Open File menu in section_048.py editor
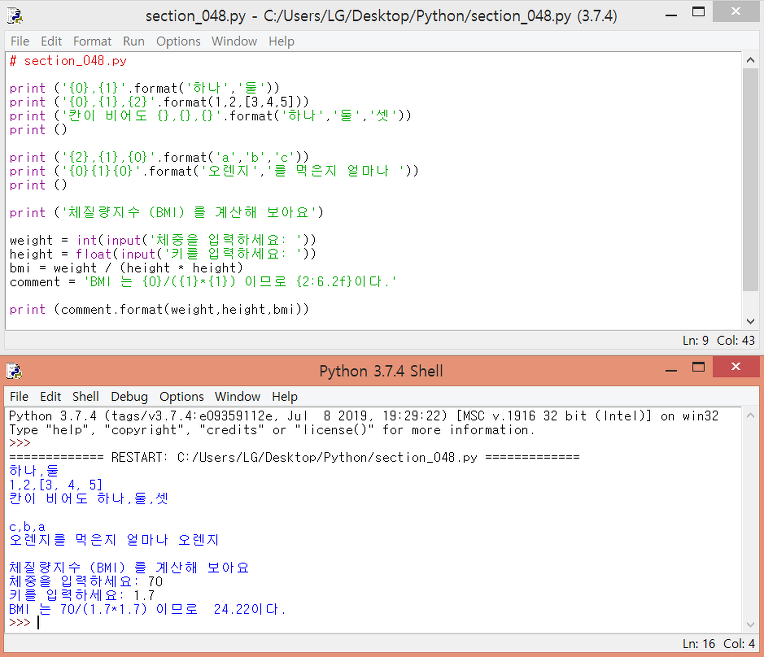The image size is (764, 657). 20,41
